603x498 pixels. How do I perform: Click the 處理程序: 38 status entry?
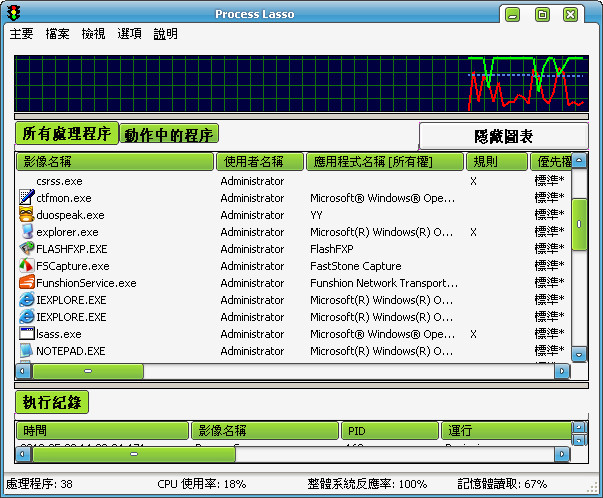coord(39,483)
